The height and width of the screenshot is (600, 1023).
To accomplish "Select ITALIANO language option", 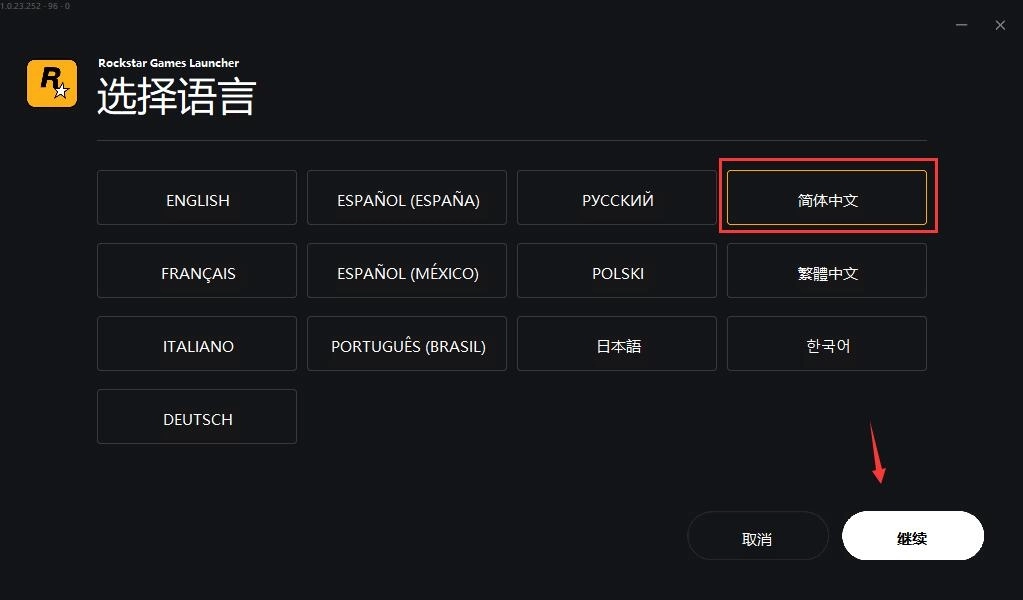I will [197, 344].
